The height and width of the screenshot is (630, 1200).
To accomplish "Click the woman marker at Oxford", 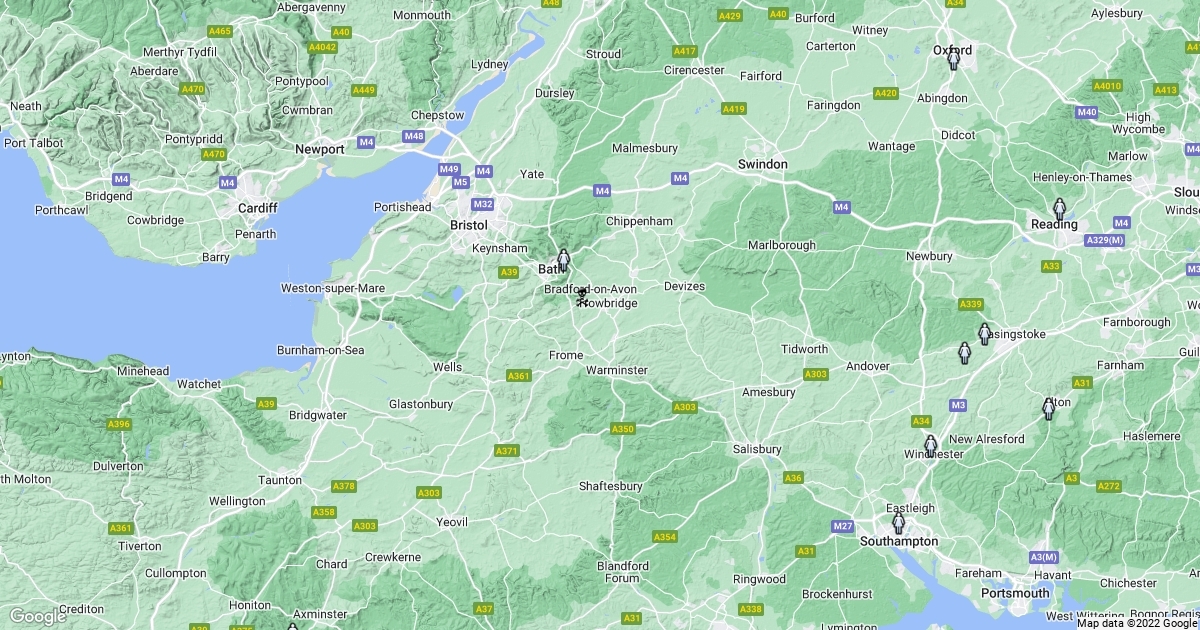I will 954,59.
